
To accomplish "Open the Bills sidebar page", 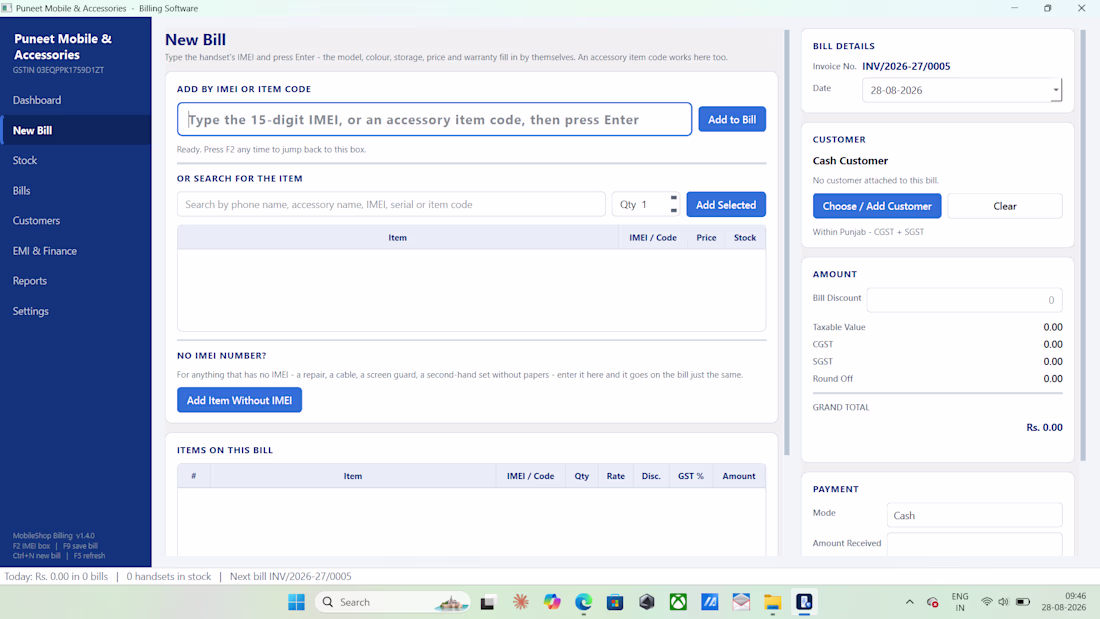I will 76,191.
